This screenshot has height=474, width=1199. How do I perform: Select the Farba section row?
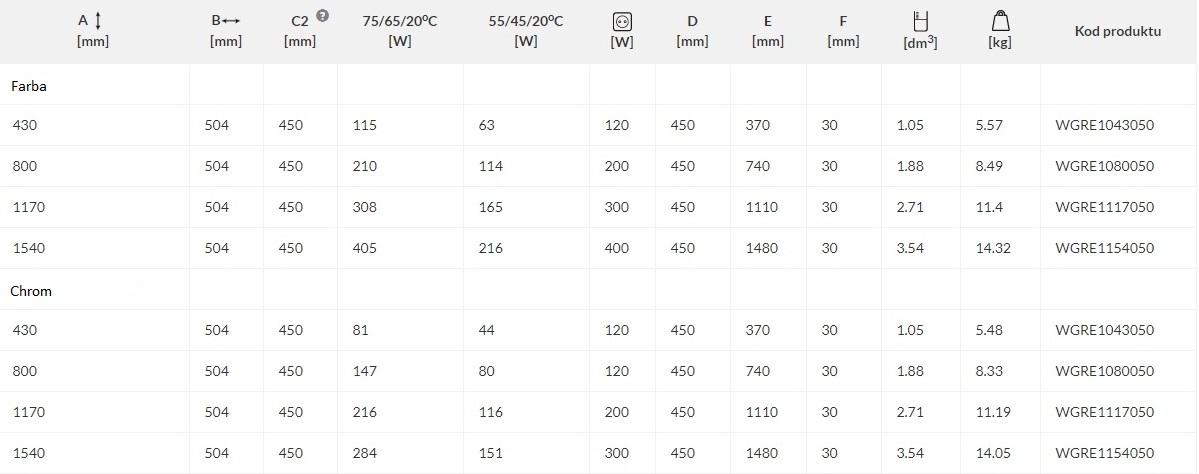coord(599,84)
